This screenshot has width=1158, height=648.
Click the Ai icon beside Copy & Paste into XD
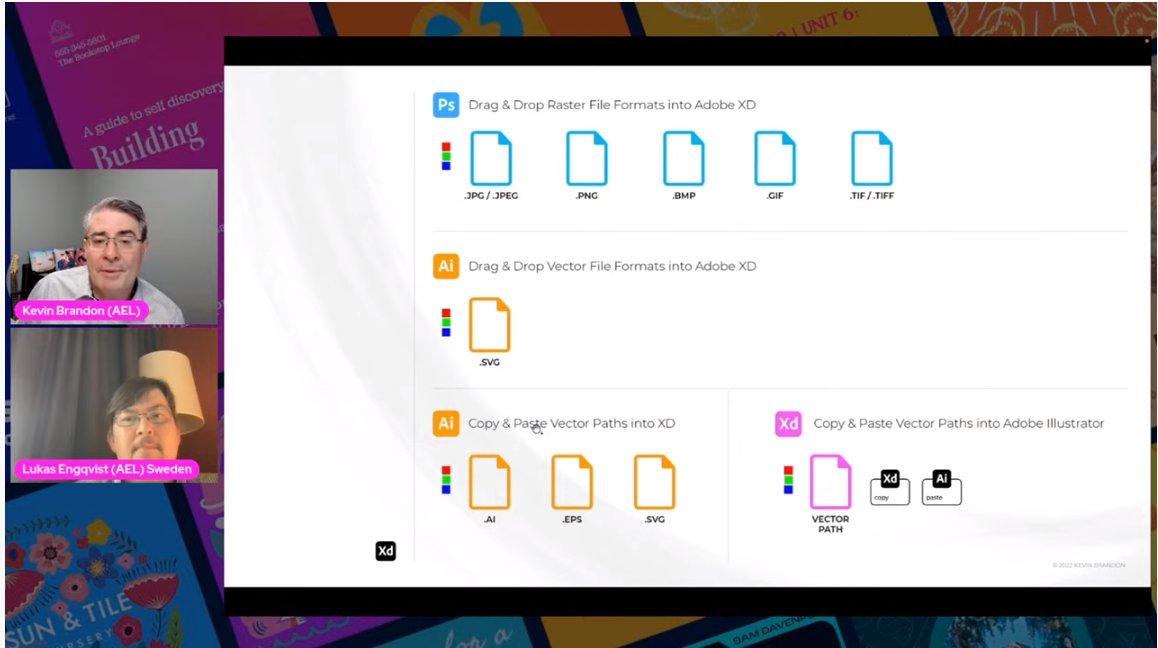click(446, 423)
